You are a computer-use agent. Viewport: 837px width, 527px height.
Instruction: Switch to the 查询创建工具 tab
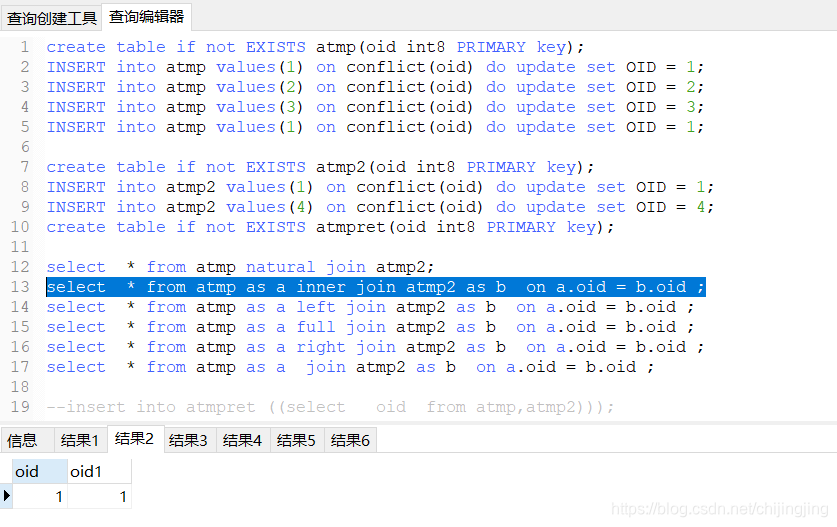click(x=51, y=18)
